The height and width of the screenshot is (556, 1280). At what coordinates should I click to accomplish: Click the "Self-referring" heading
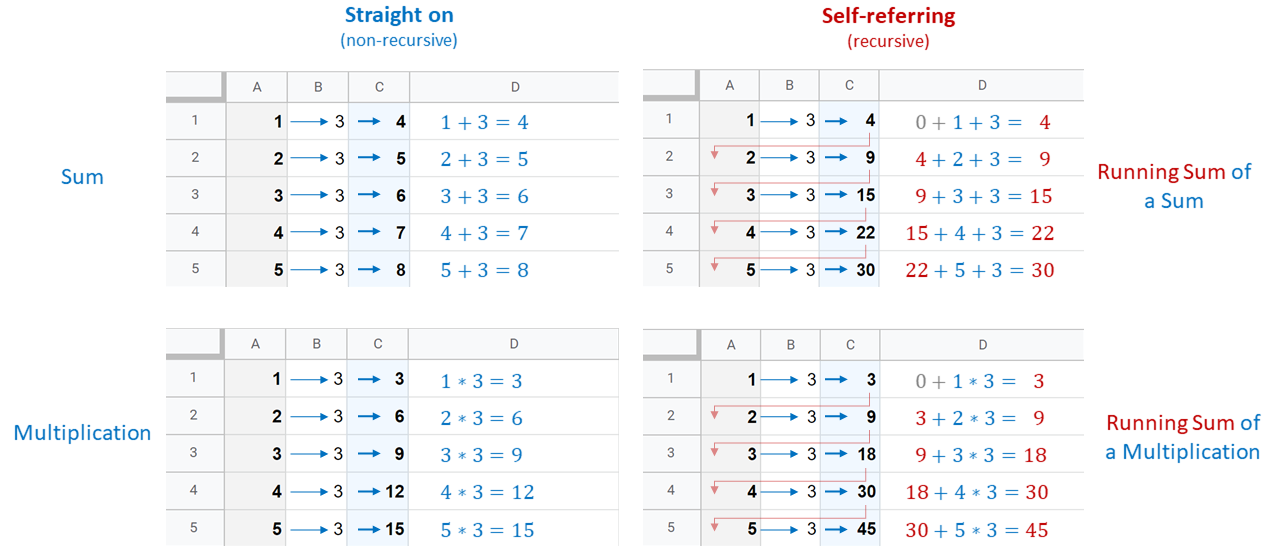[x=888, y=16]
